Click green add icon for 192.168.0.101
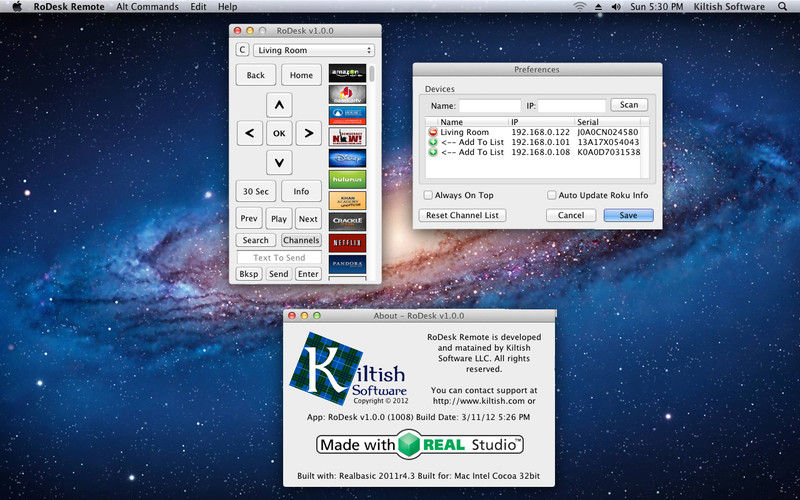Viewport: 800px width, 500px height. coord(433,142)
